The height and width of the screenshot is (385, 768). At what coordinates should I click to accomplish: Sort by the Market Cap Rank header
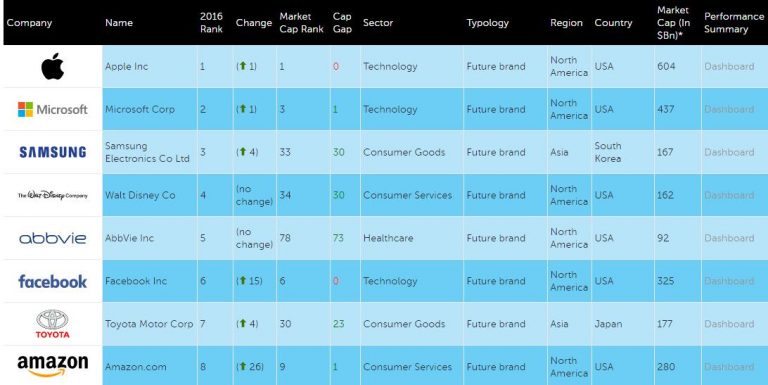point(301,23)
